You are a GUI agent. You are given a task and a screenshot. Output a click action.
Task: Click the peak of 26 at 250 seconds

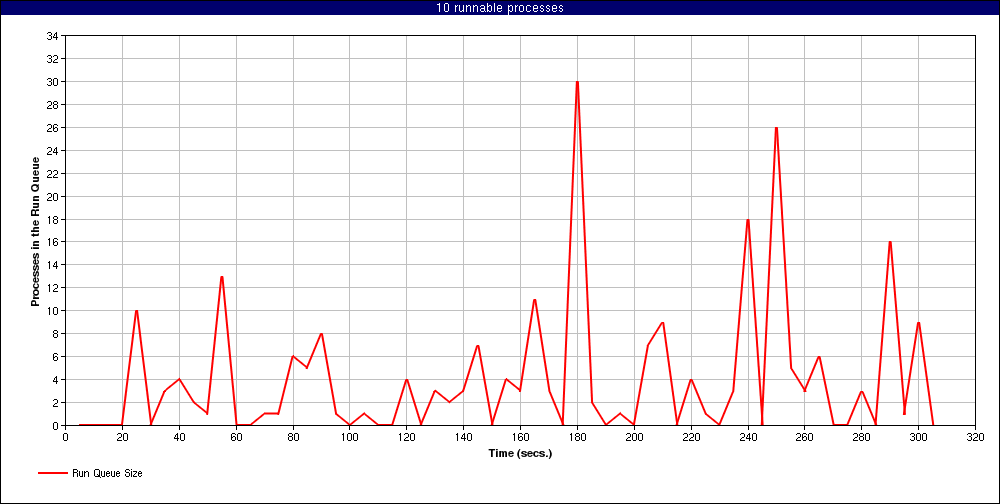(776, 128)
